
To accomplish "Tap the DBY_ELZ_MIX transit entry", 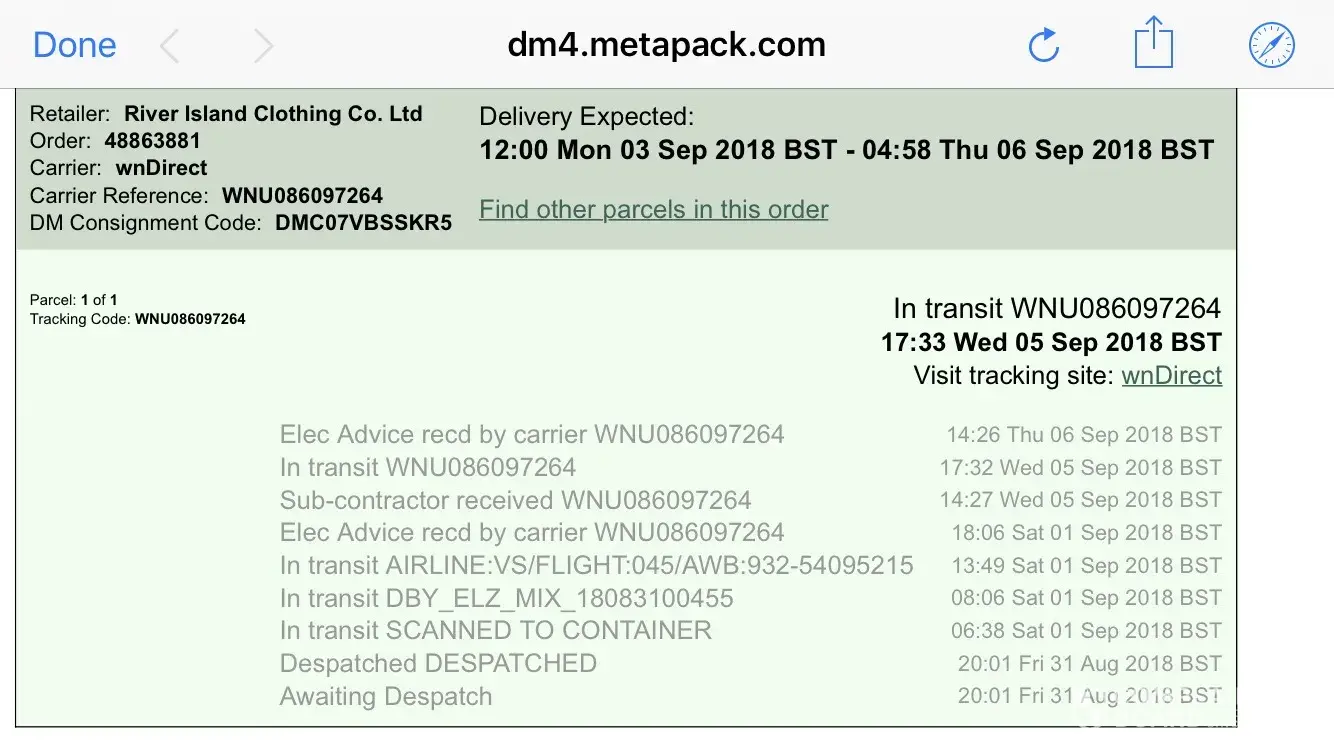I will tap(506, 598).
